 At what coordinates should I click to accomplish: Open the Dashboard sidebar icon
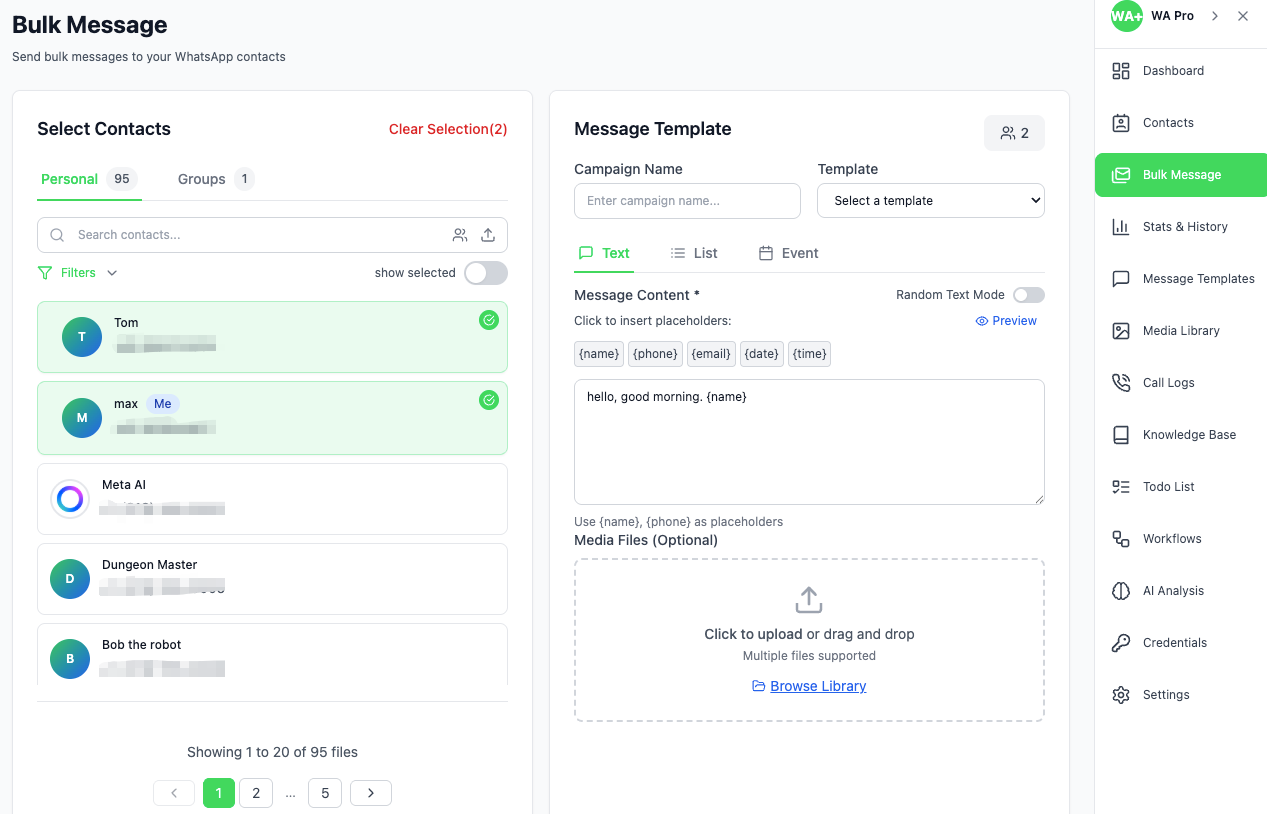(1121, 71)
